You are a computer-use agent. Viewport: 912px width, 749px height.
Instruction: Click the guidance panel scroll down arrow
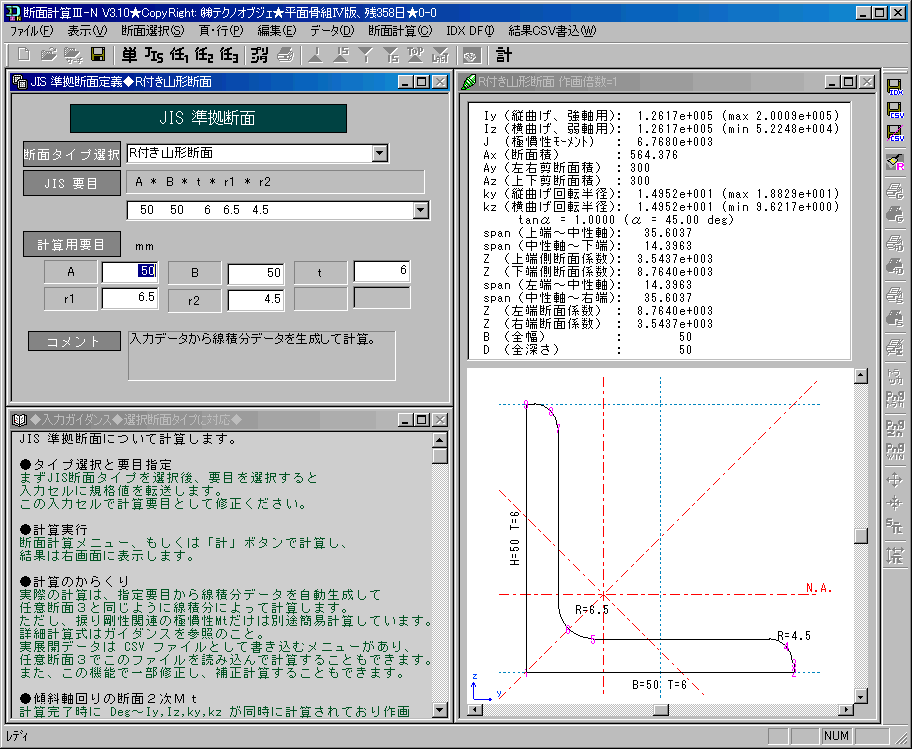(440, 711)
